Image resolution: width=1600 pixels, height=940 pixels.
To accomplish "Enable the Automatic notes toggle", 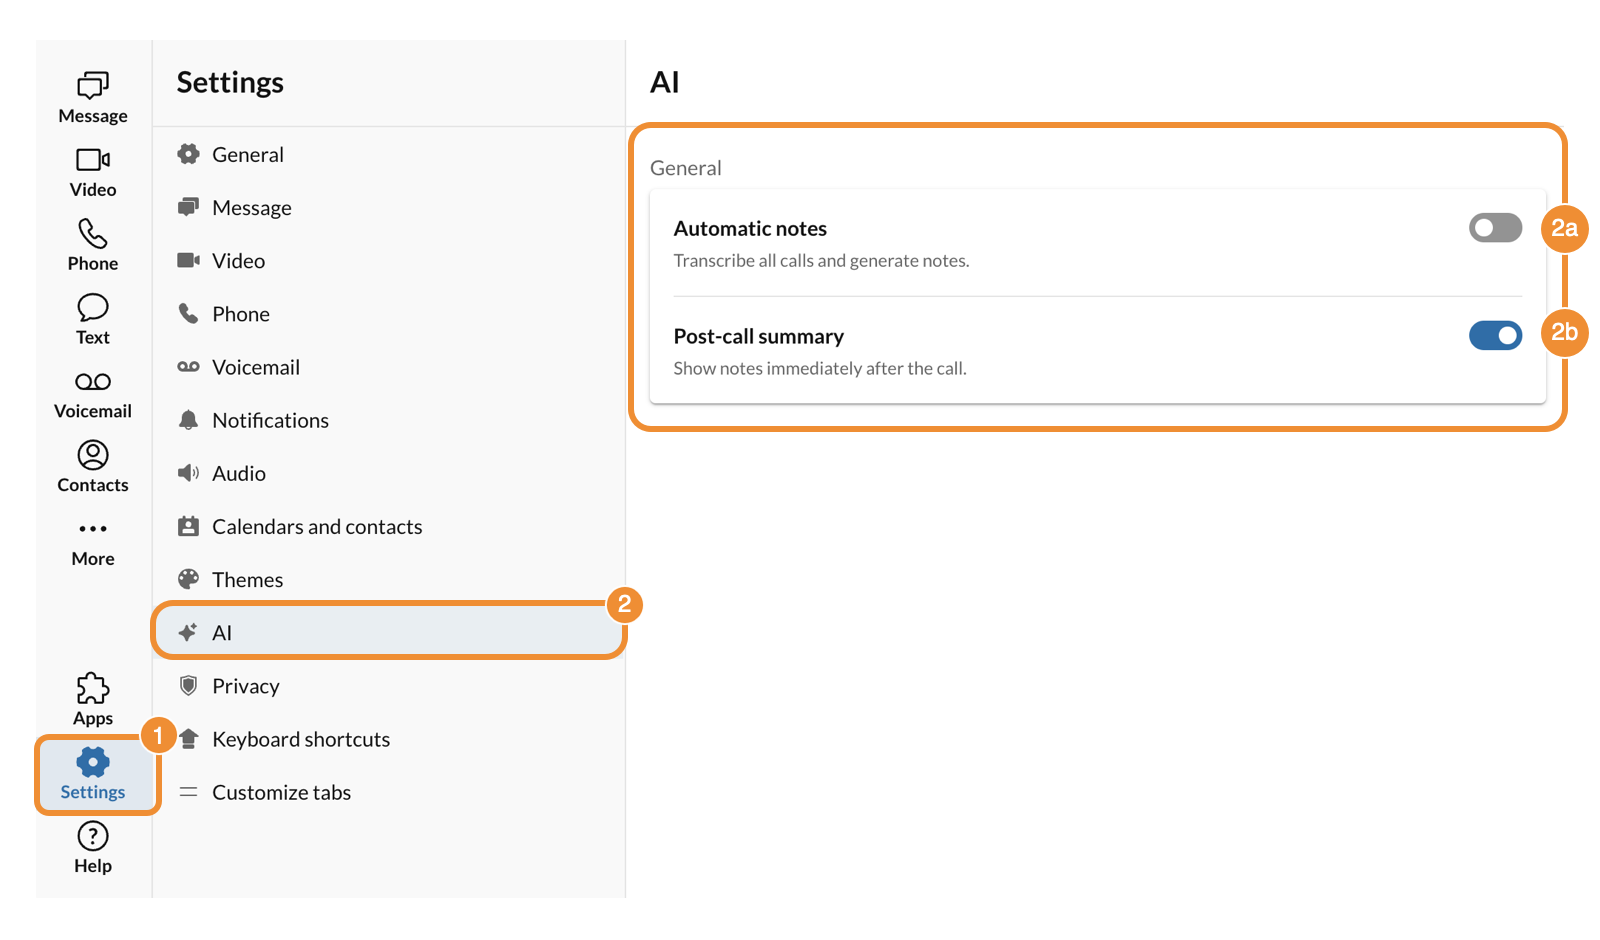I will pyautogui.click(x=1495, y=228).
